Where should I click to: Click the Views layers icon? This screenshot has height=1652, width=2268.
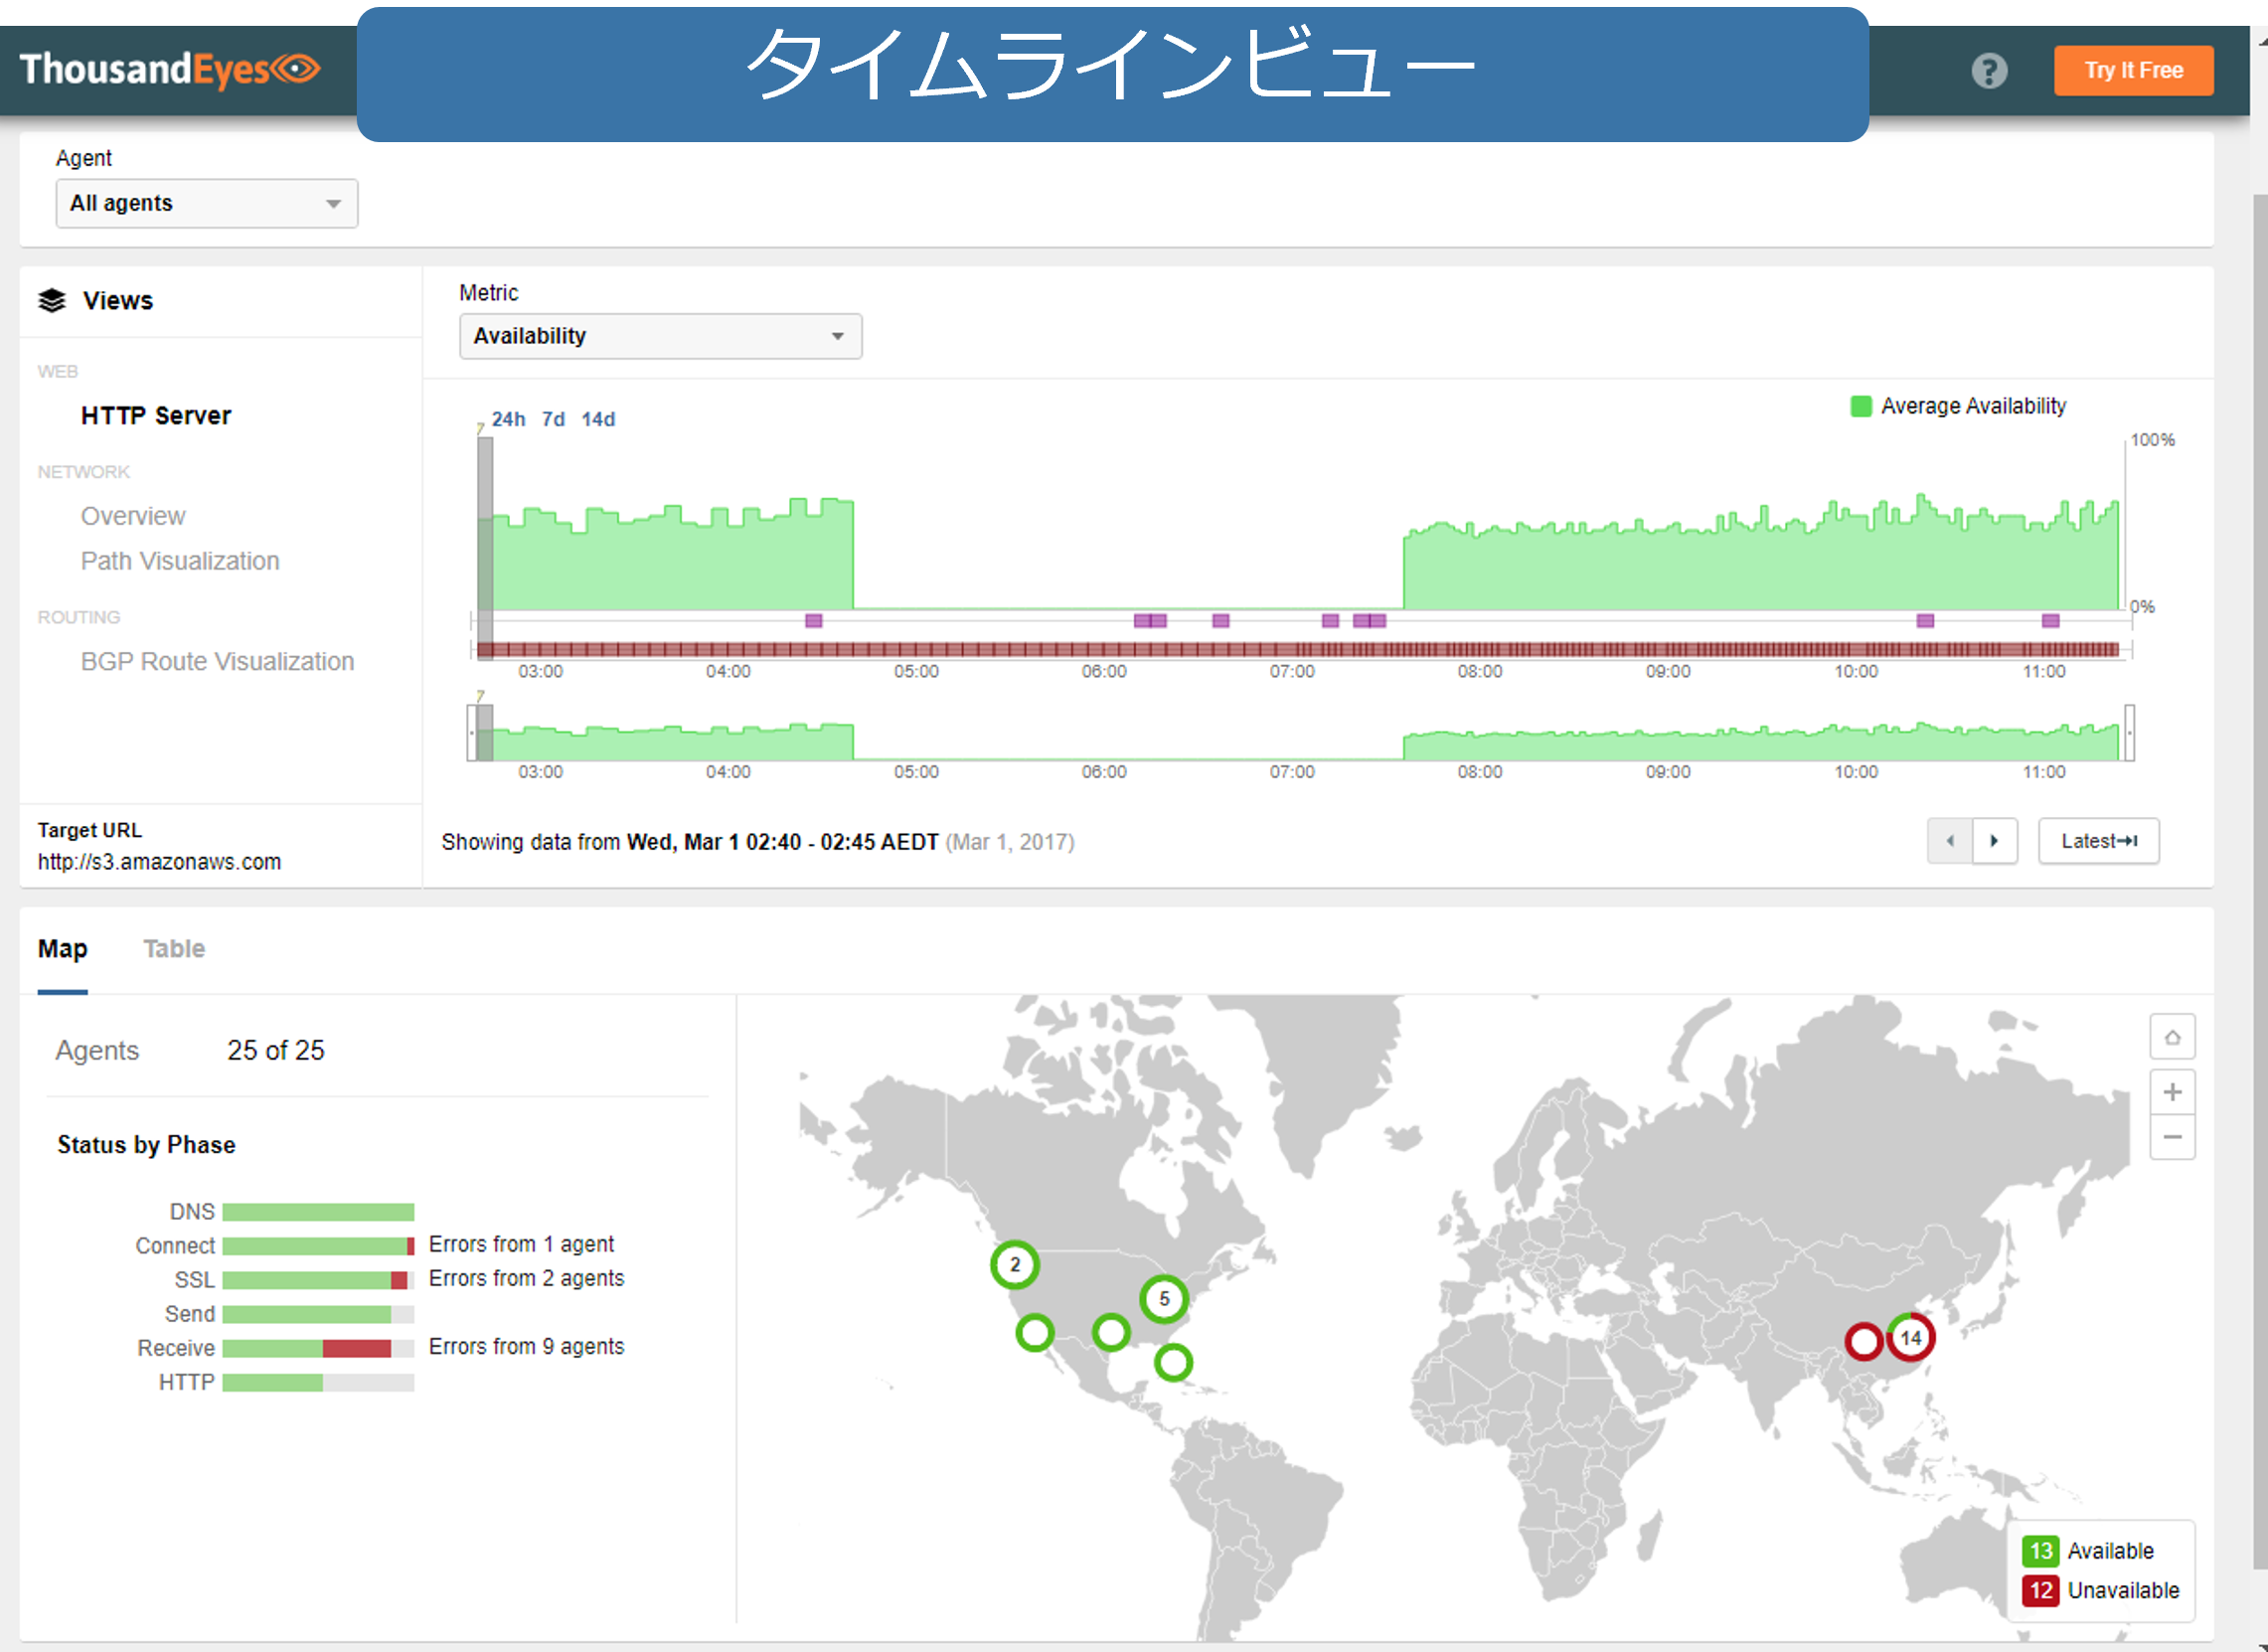point(52,300)
